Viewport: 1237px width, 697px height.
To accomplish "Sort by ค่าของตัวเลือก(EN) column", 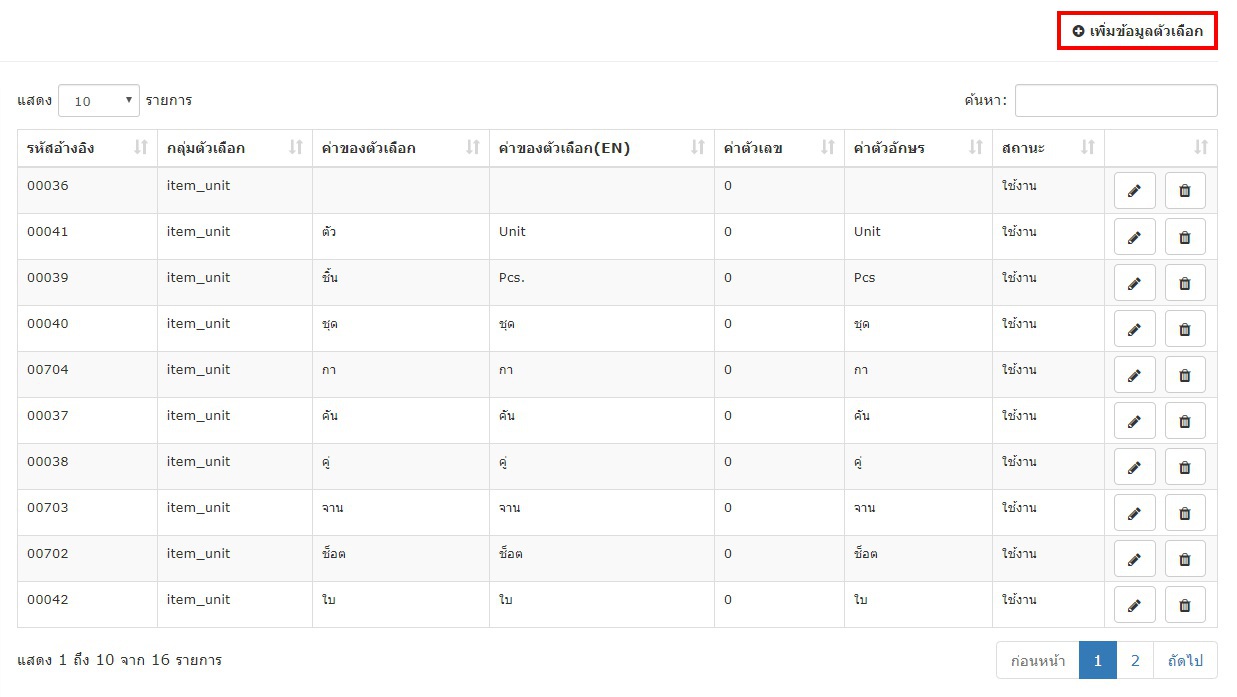I will (602, 148).
